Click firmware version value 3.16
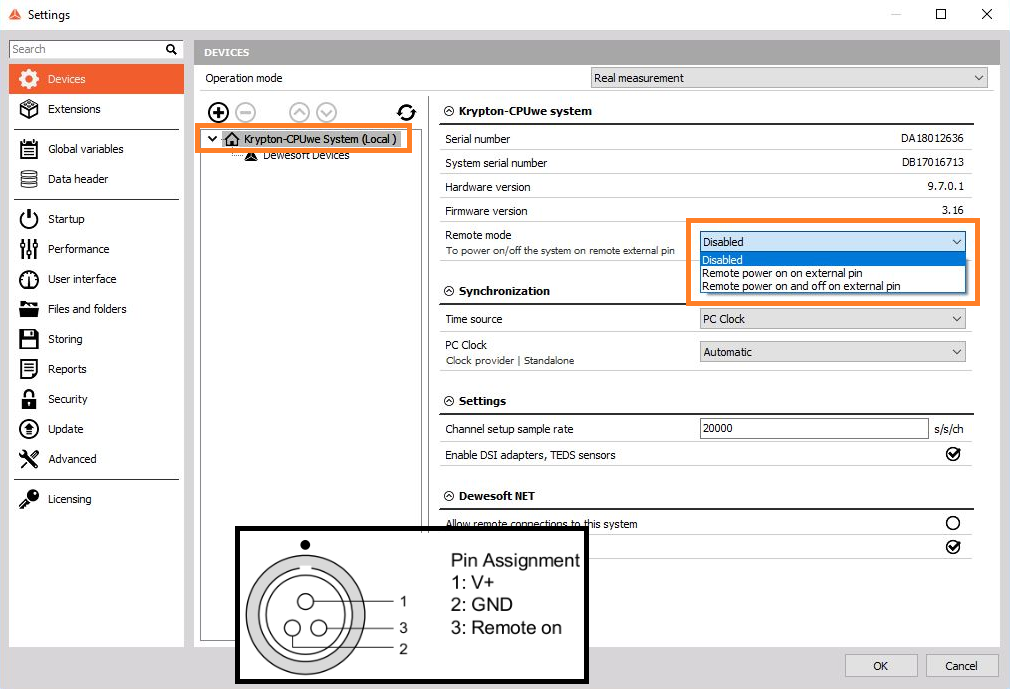This screenshot has width=1010, height=689. (953, 210)
